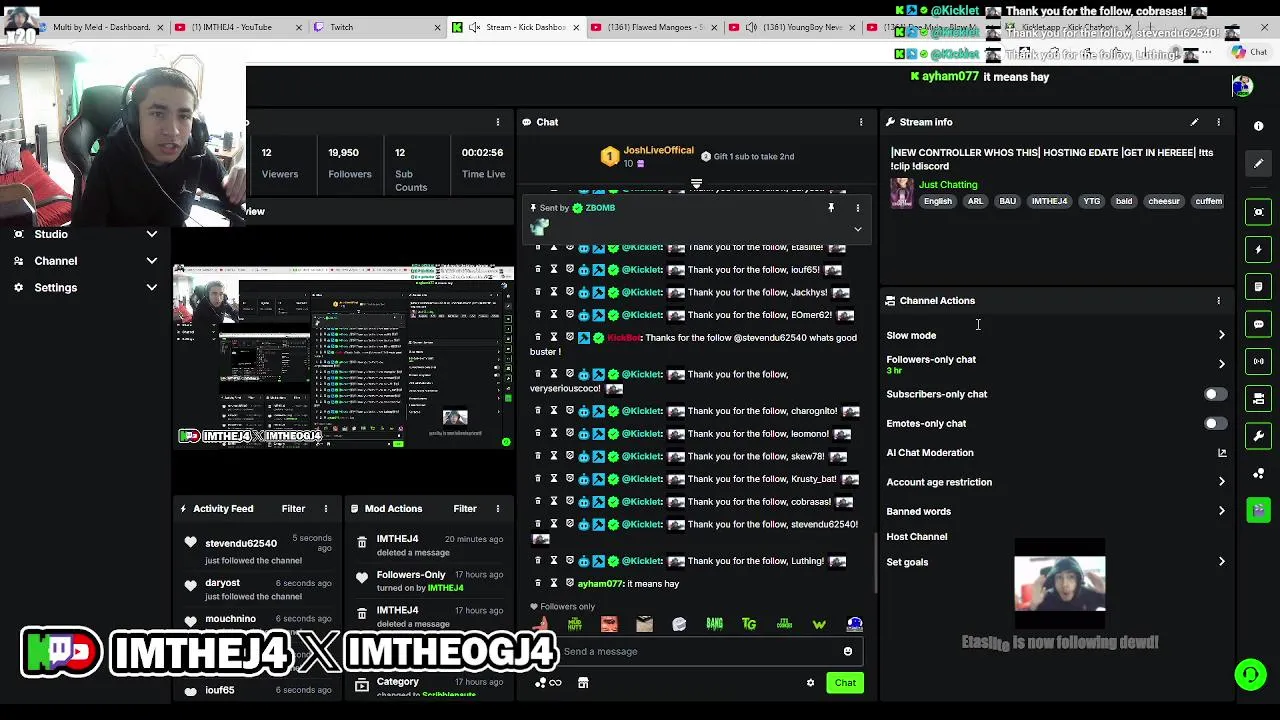Open Chat panel options menu
The height and width of the screenshot is (720, 1280).
pos(860,122)
